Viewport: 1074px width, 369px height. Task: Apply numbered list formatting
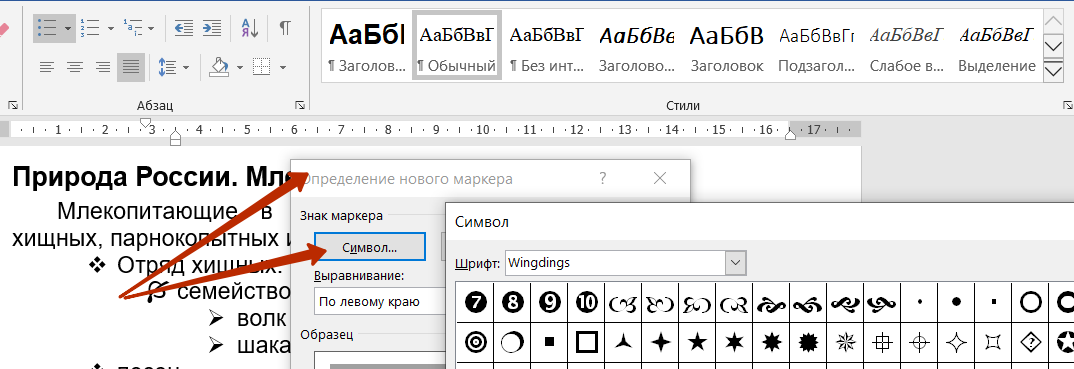click(91, 28)
